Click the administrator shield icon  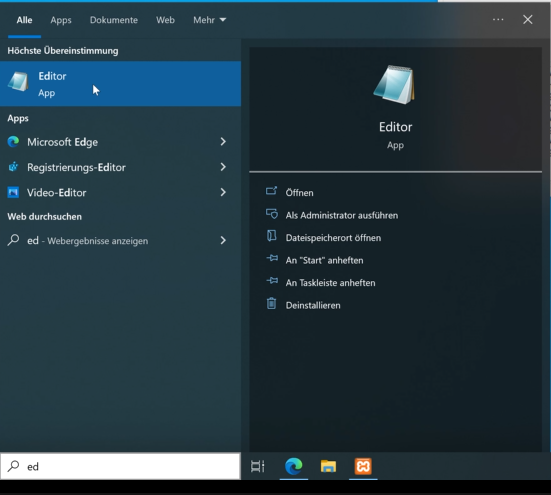(271, 214)
